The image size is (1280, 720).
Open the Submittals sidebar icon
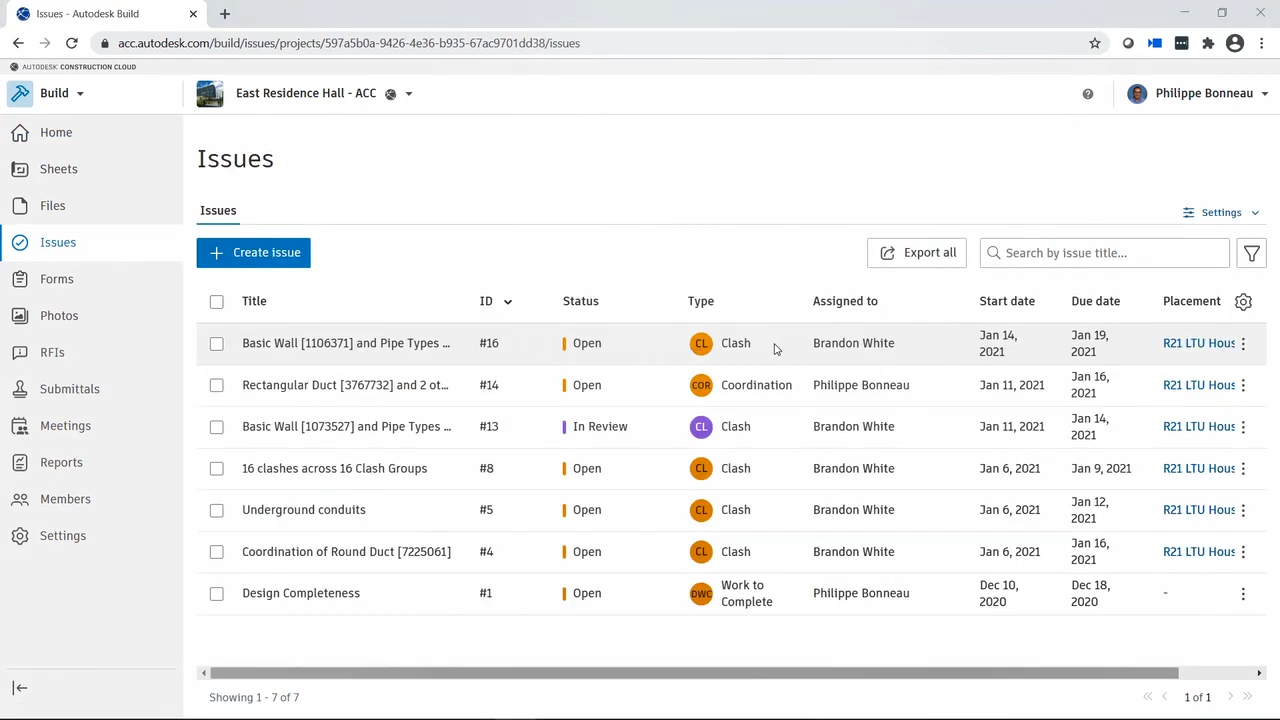pyautogui.click(x=20, y=389)
